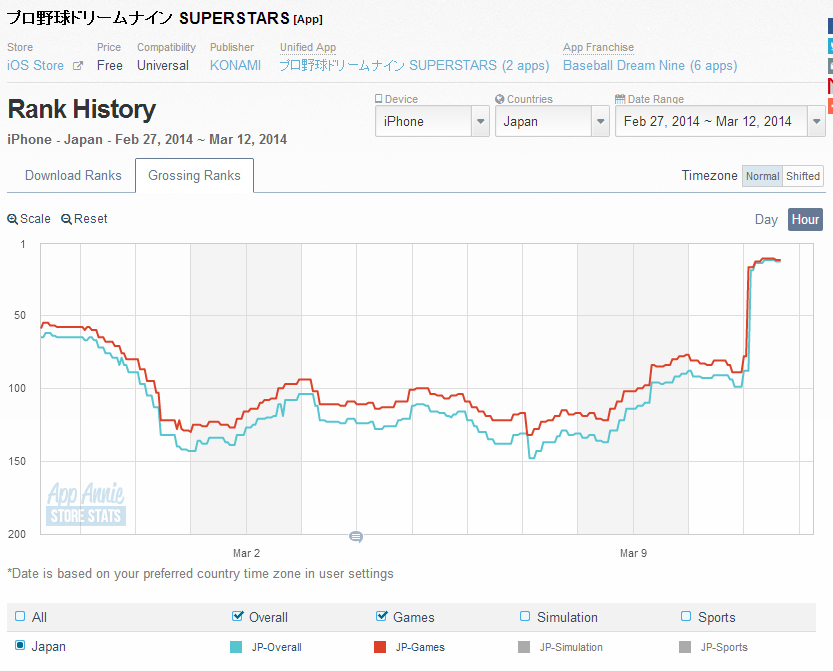The image size is (833, 671).
Task: Click the Reset zoom icon
Action: (66, 219)
